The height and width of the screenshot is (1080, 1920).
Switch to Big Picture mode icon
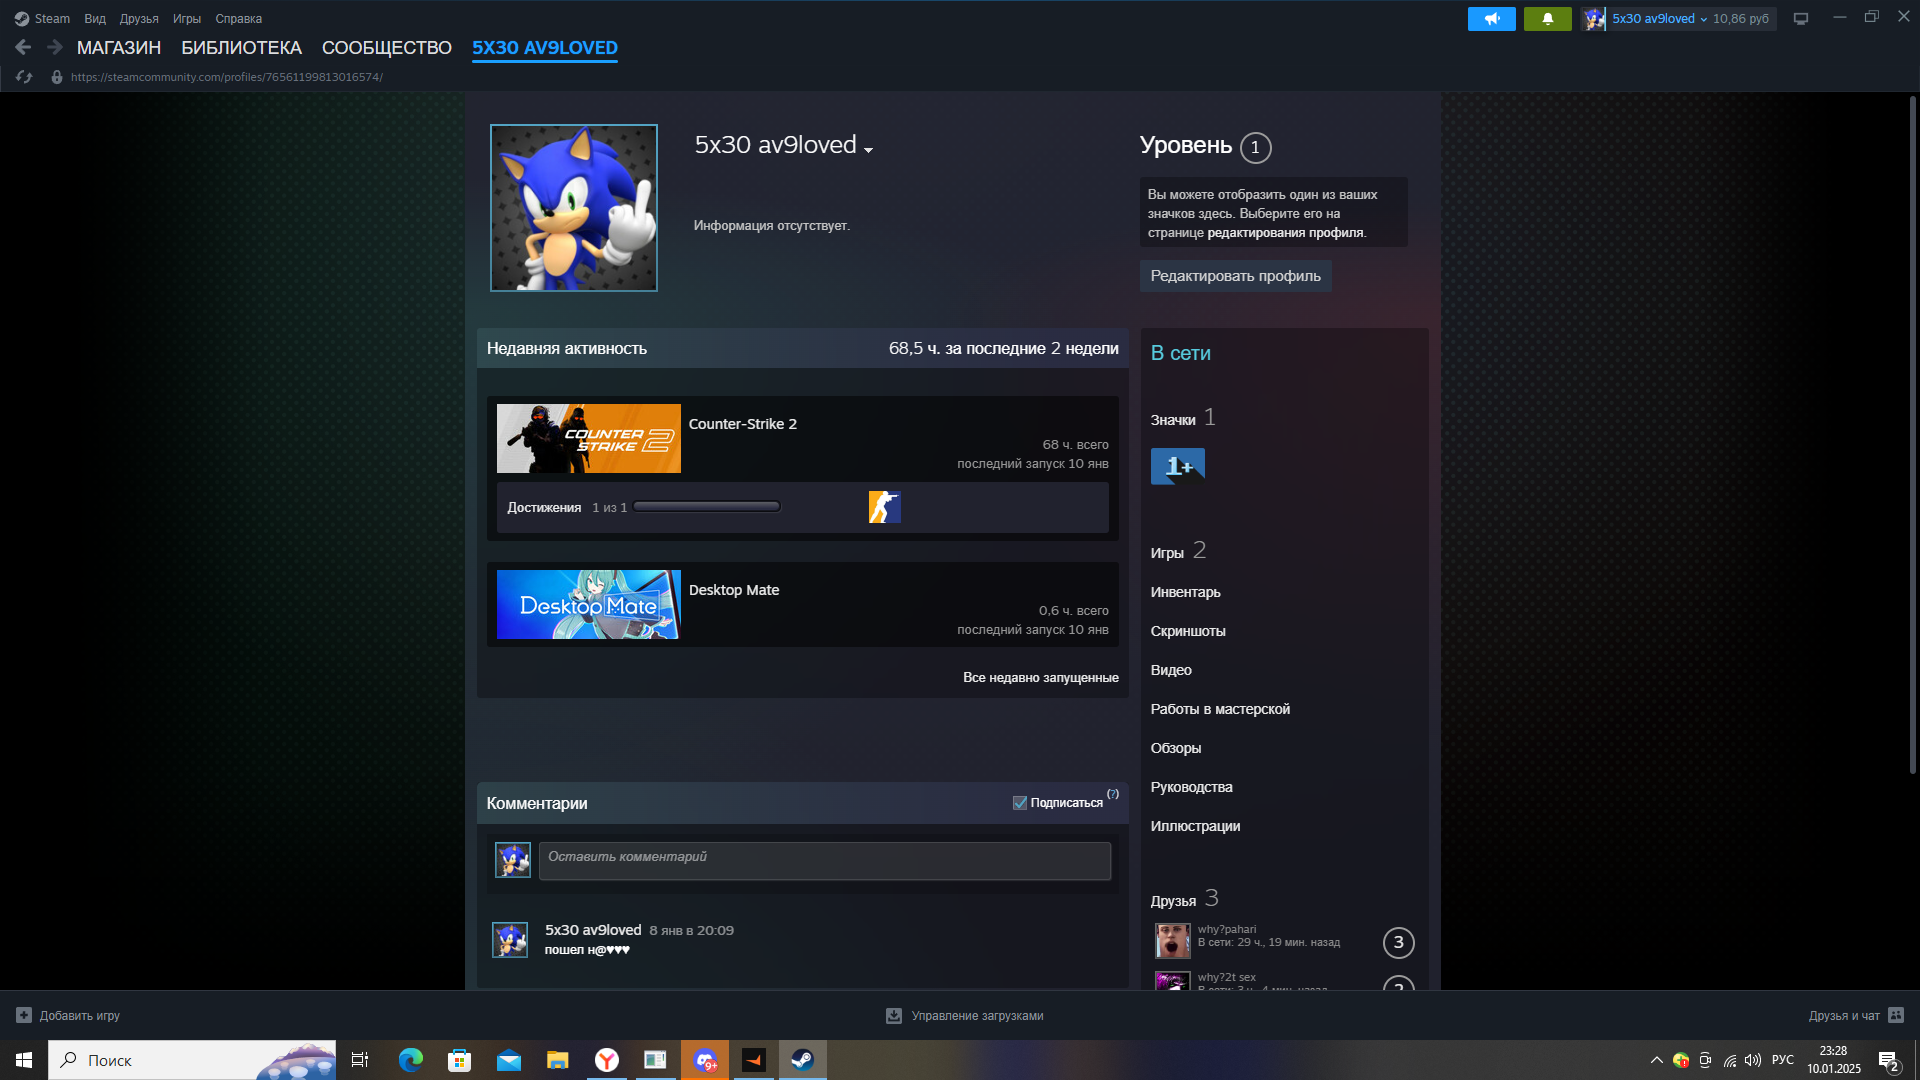(x=1801, y=19)
